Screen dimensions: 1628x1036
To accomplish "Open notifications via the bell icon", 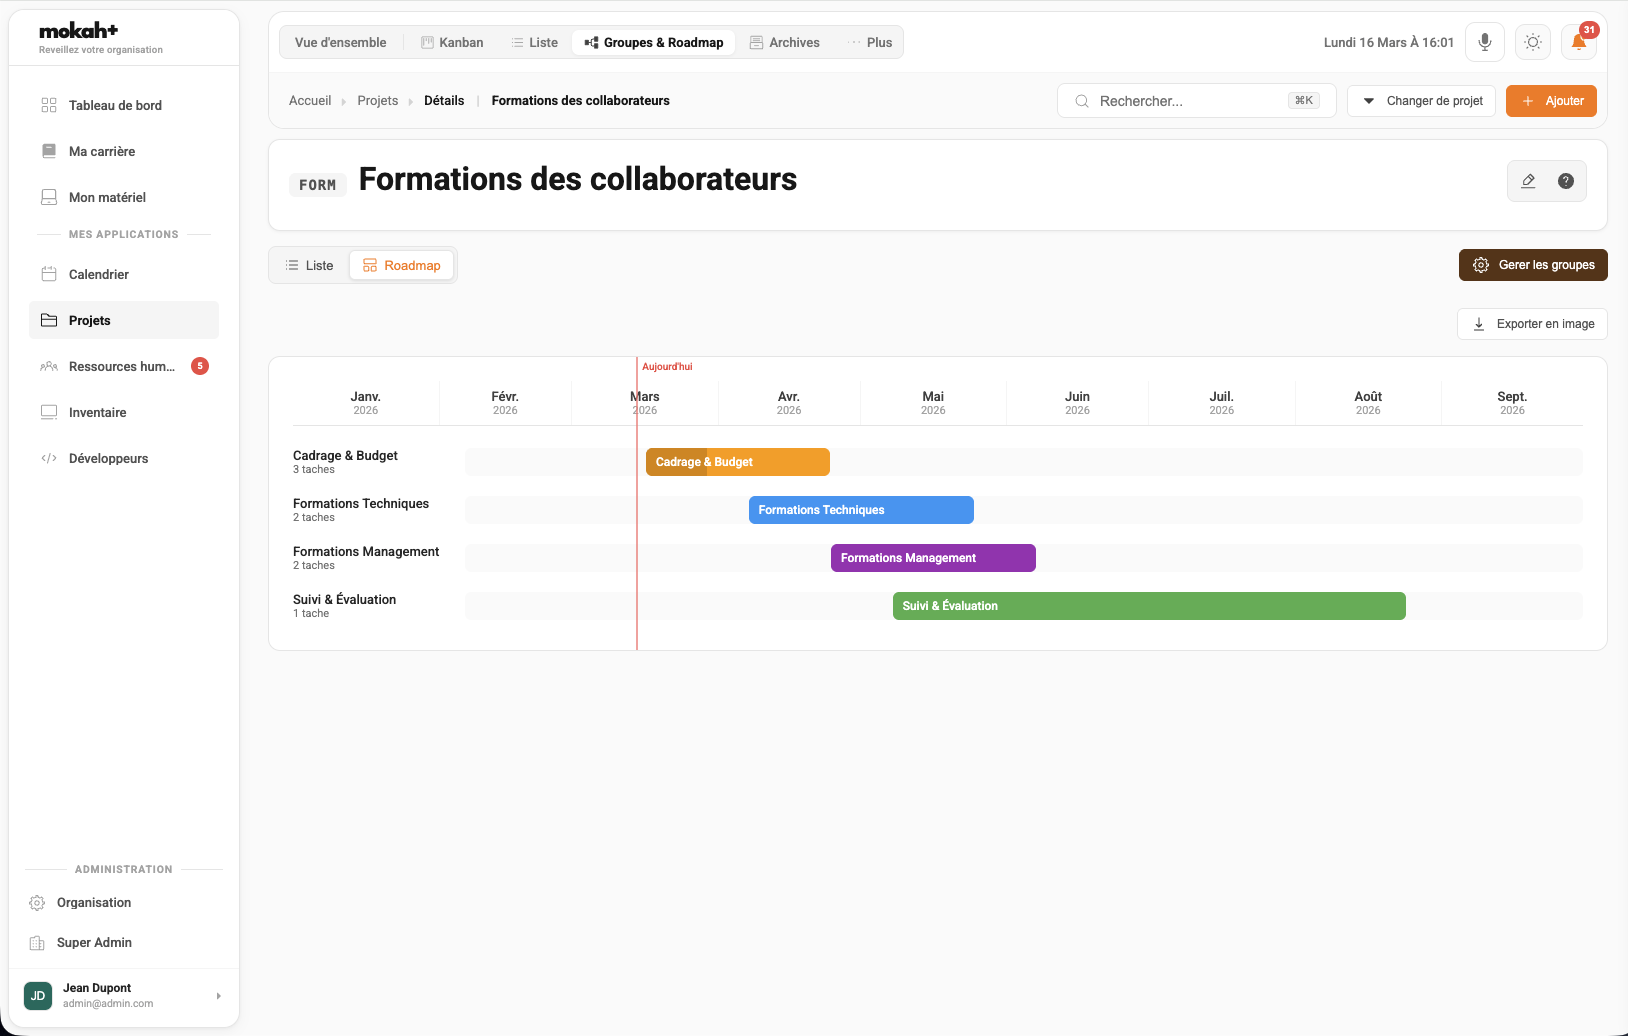I will pos(1578,41).
